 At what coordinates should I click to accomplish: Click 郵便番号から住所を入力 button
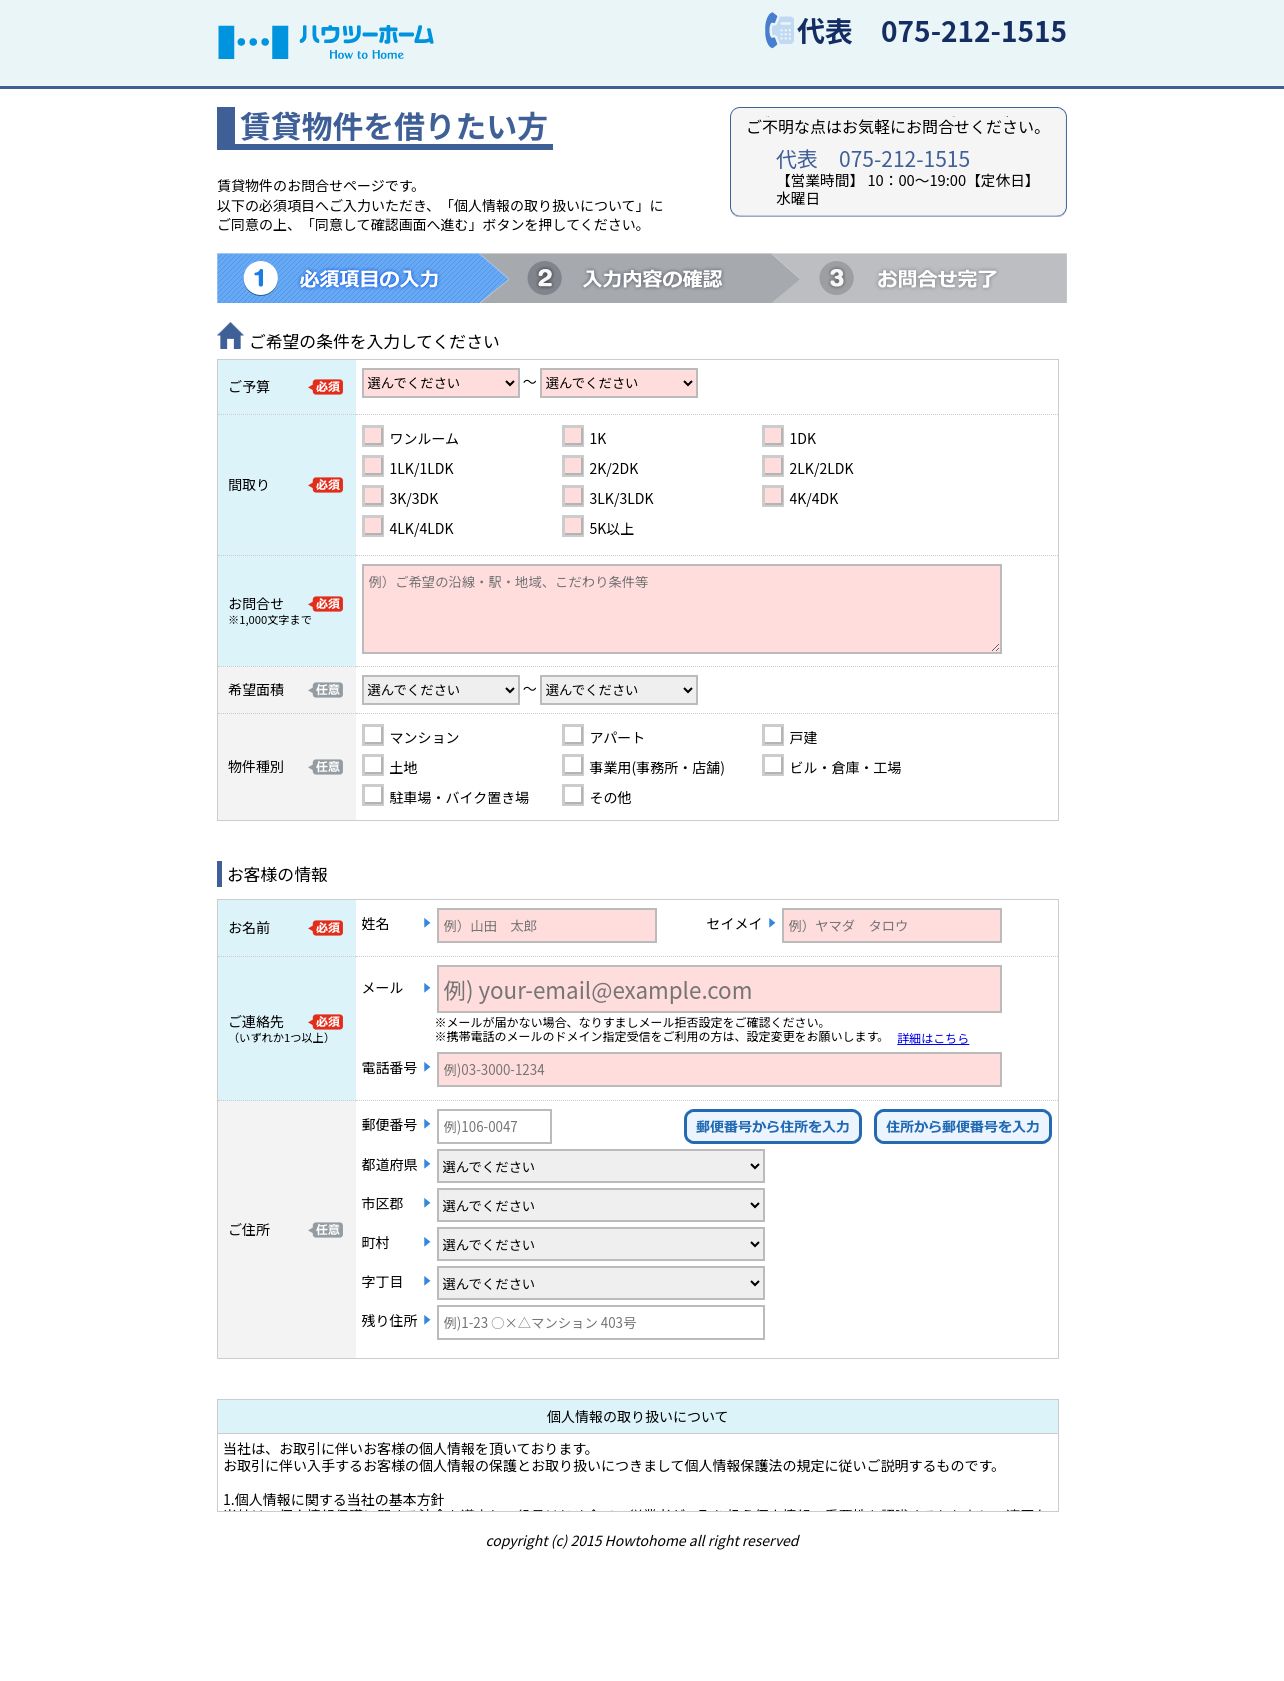[x=772, y=1127]
